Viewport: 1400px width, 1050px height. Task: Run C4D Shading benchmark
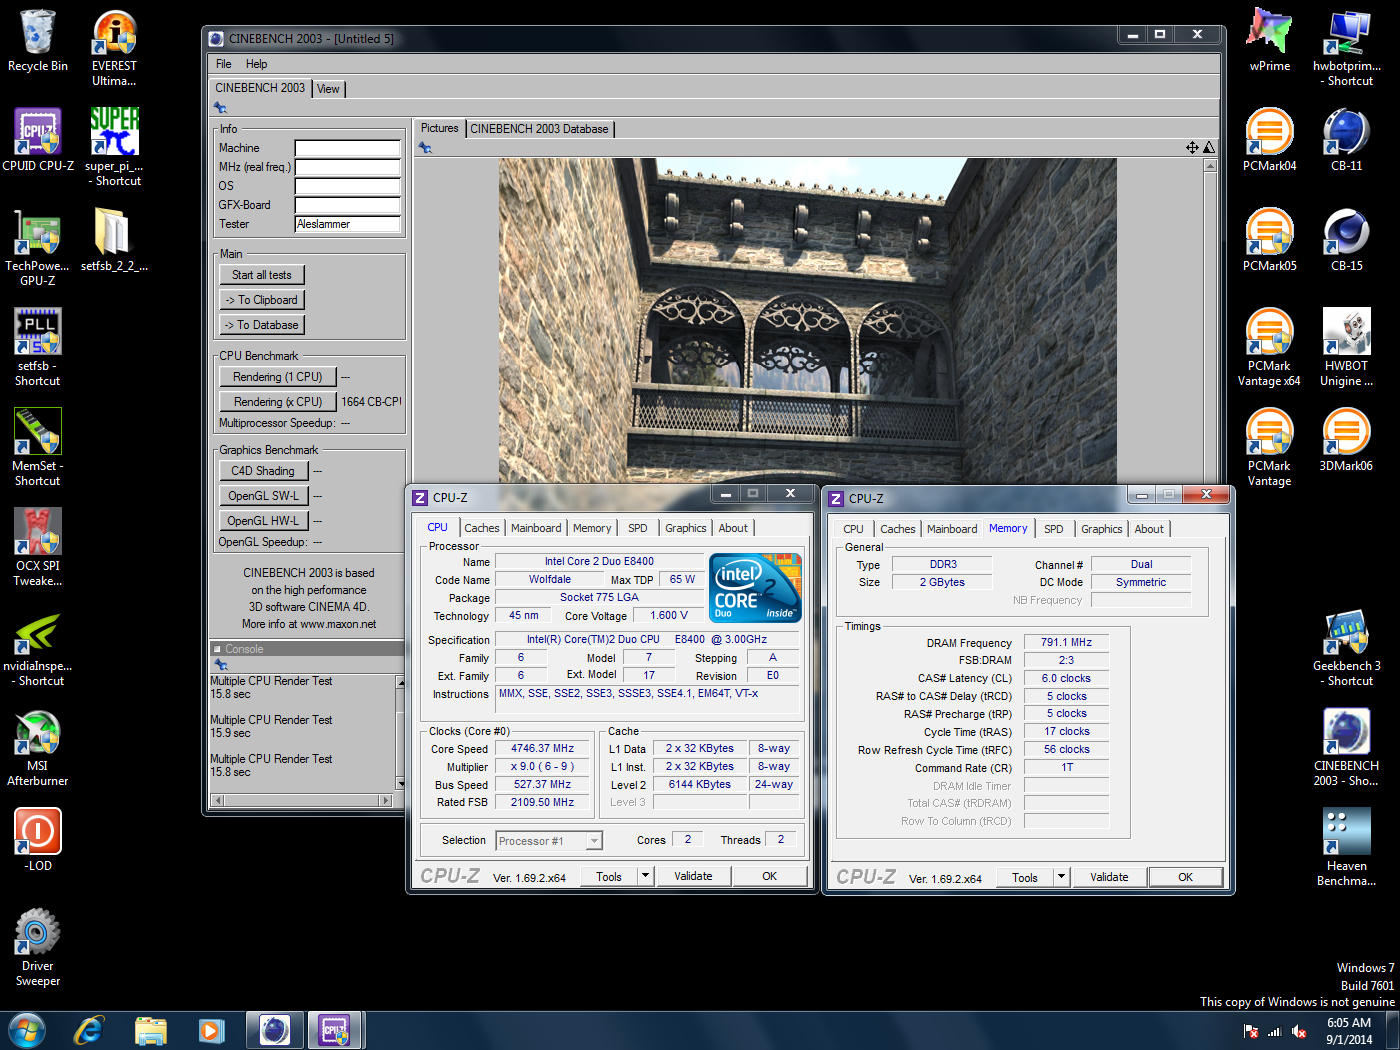pyautogui.click(x=263, y=471)
